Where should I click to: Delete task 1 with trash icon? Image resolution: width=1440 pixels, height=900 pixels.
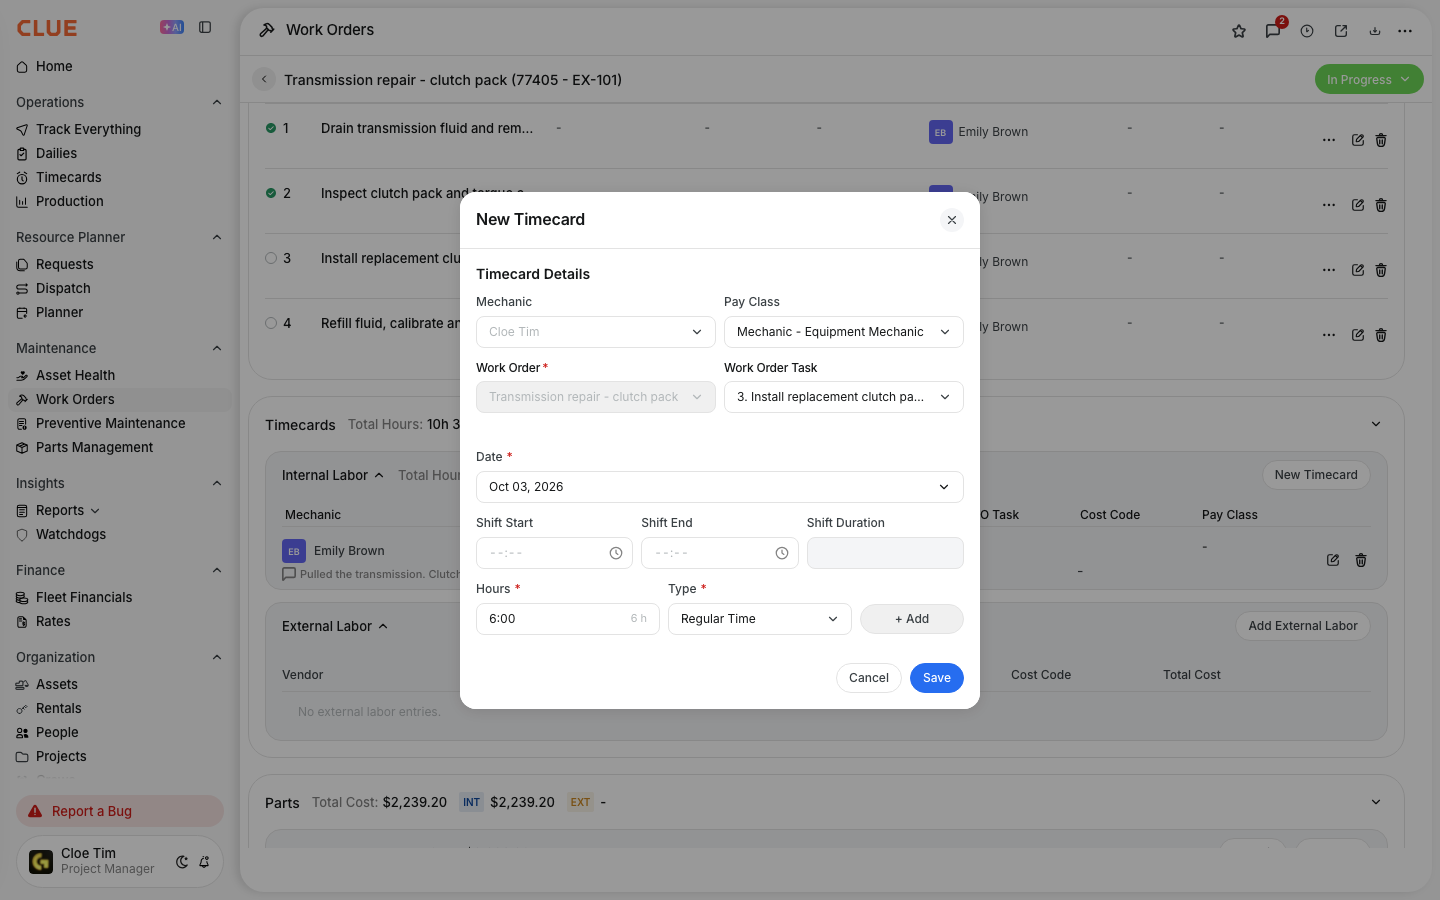pyautogui.click(x=1381, y=140)
